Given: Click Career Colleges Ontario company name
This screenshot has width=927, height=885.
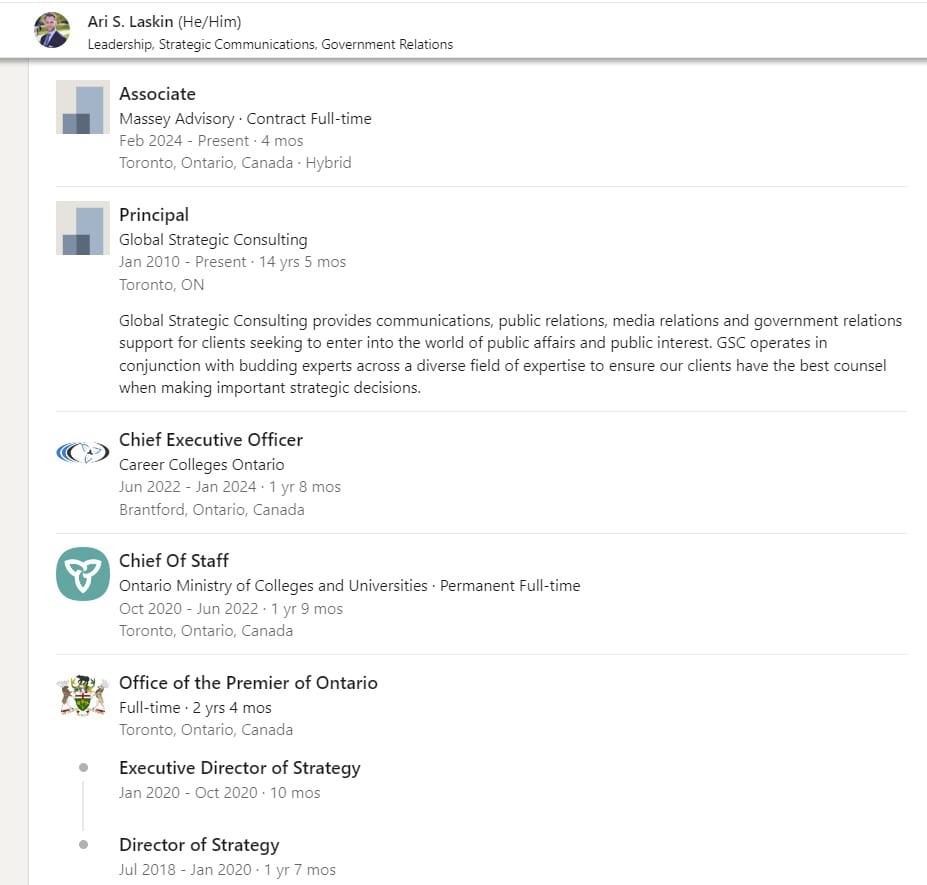Looking at the screenshot, I should (x=202, y=465).
